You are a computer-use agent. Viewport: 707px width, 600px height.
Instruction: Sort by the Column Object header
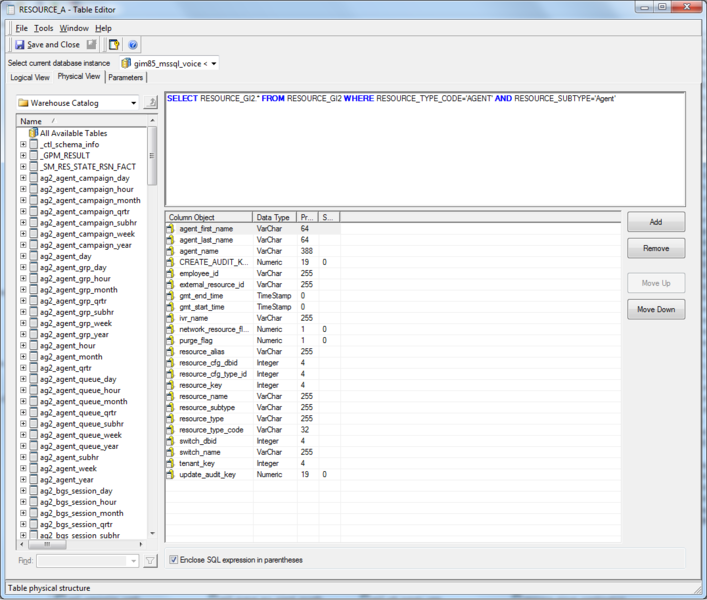209,217
